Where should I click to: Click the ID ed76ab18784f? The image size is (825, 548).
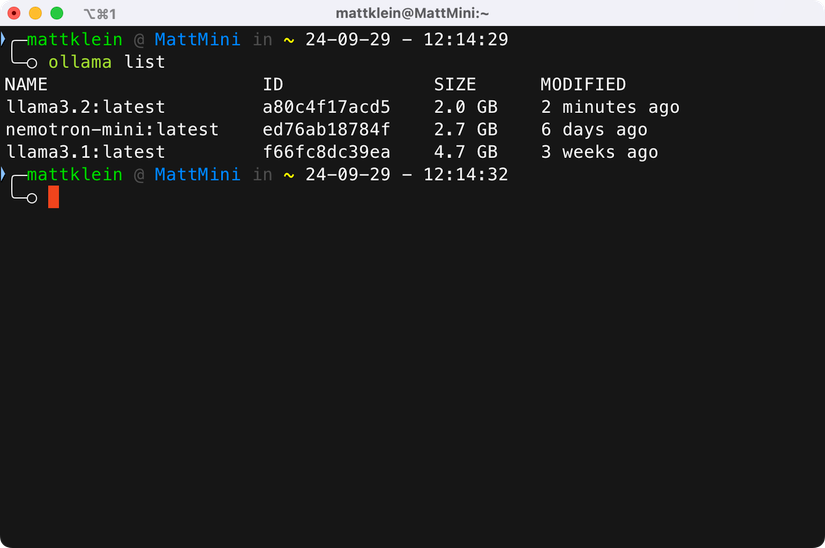coord(326,129)
